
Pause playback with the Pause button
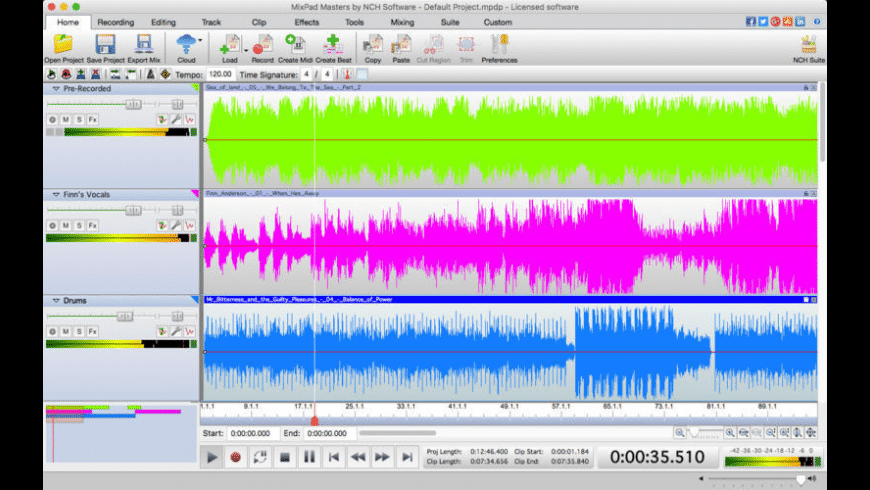[309, 457]
